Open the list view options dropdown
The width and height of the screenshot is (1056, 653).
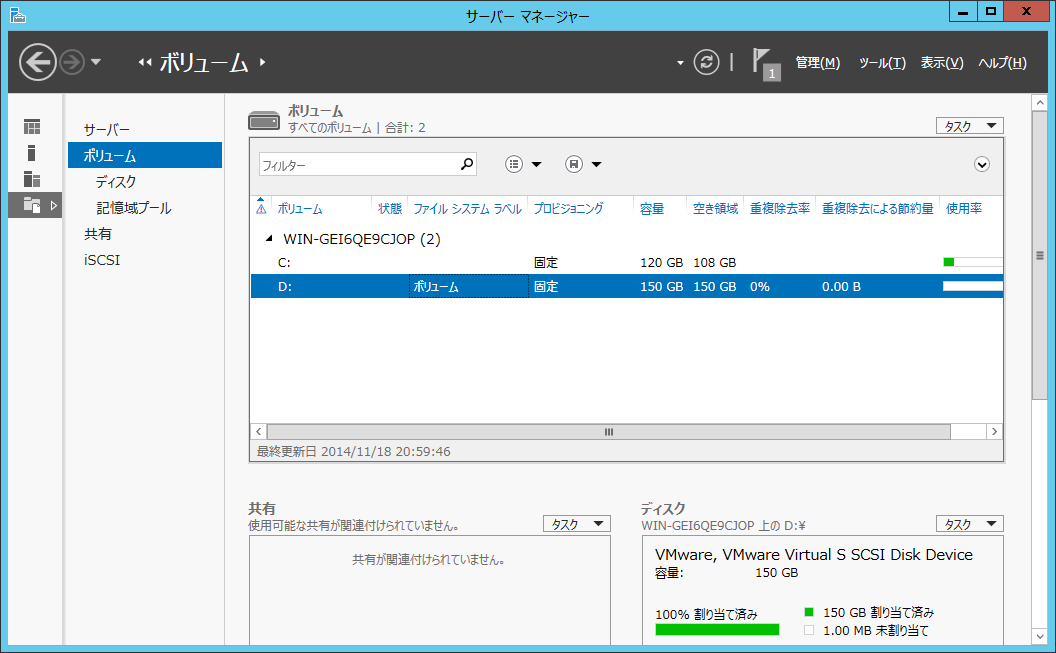[x=523, y=165]
